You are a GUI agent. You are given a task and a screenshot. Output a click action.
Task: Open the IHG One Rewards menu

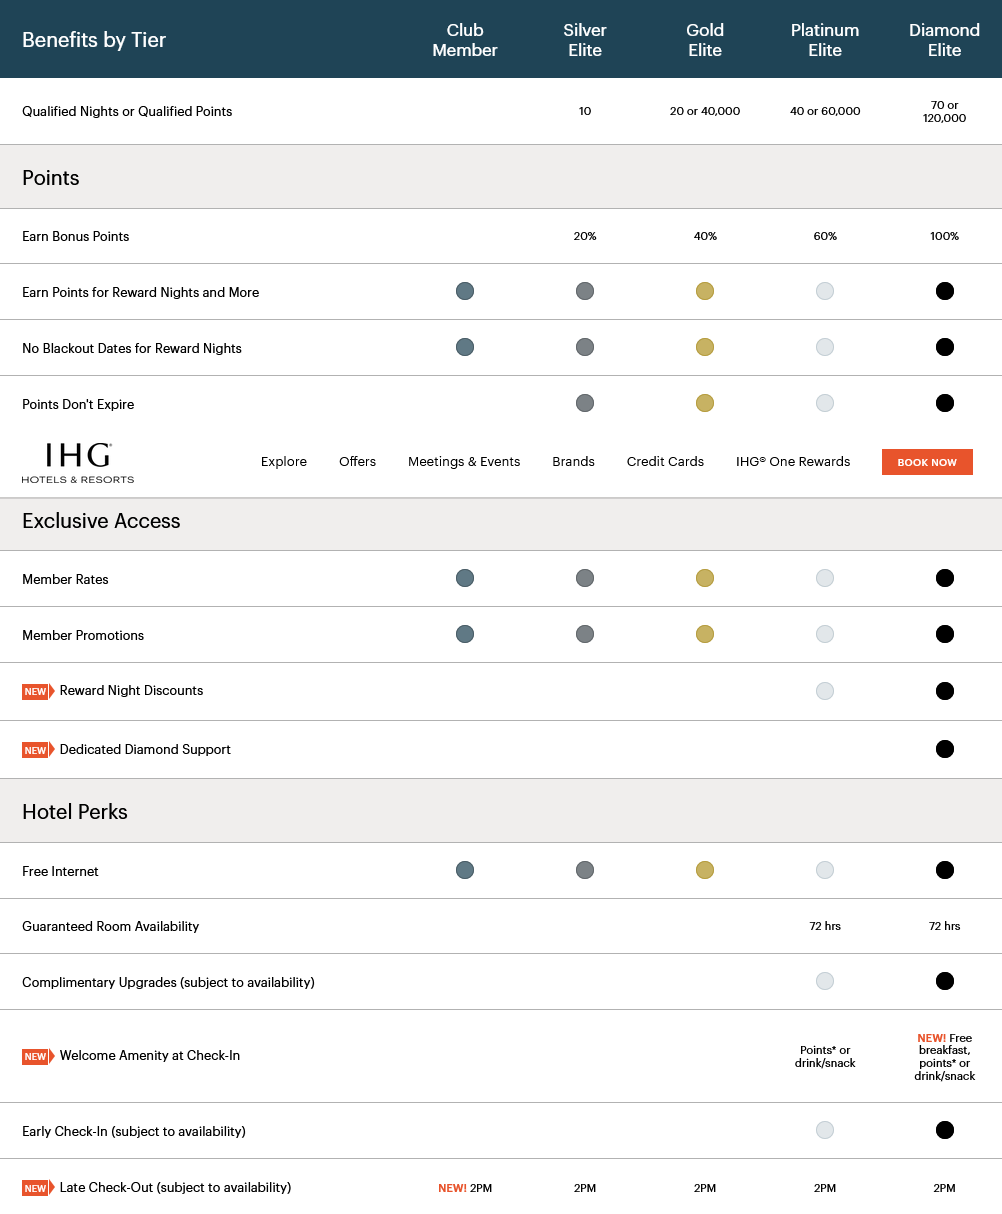(793, 462)
